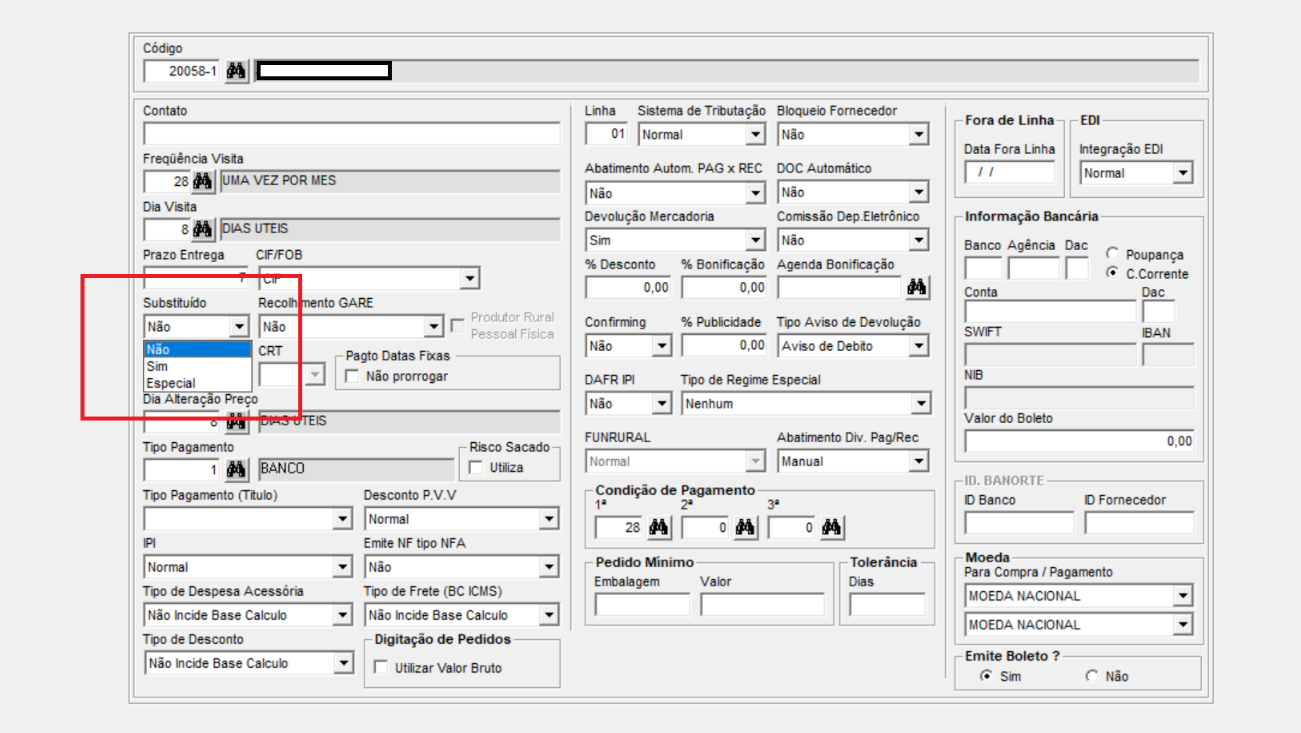Viewport: 1301px width, 733px height.
Task: Open Abatimento Div. Pag/Rec dropdown
Action: [x=919, y=462]
